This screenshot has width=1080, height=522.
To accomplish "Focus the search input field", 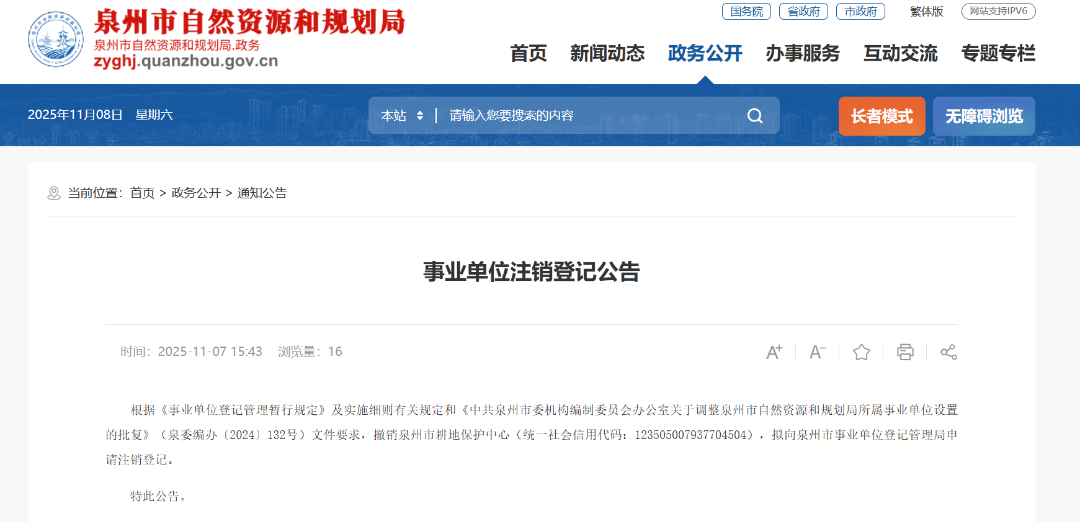I will (x=592, y=116).
